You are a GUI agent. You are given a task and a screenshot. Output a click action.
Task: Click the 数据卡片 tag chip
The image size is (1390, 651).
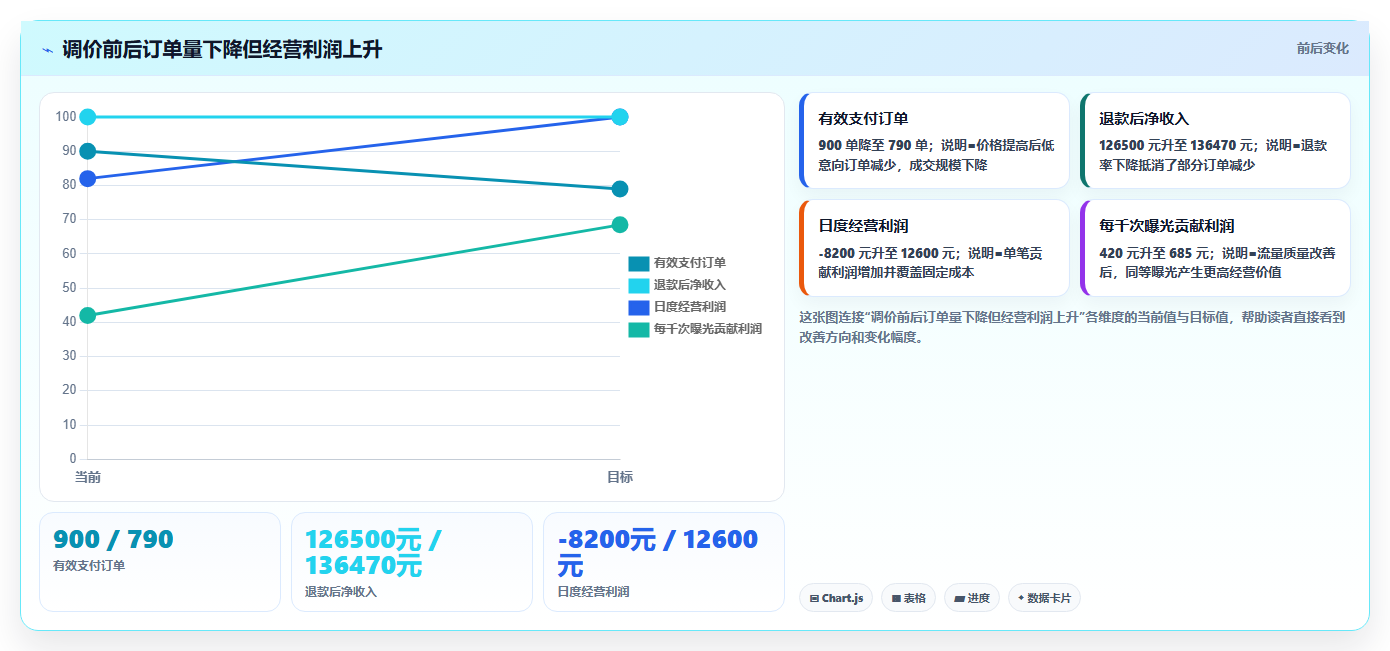point(1044,598)
